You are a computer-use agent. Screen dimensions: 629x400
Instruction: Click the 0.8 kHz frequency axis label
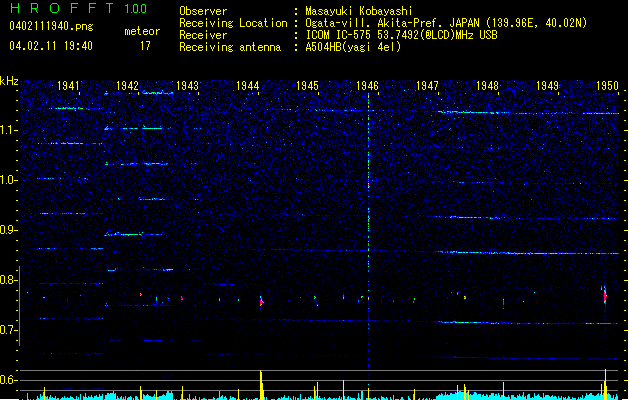coord(9,280)
